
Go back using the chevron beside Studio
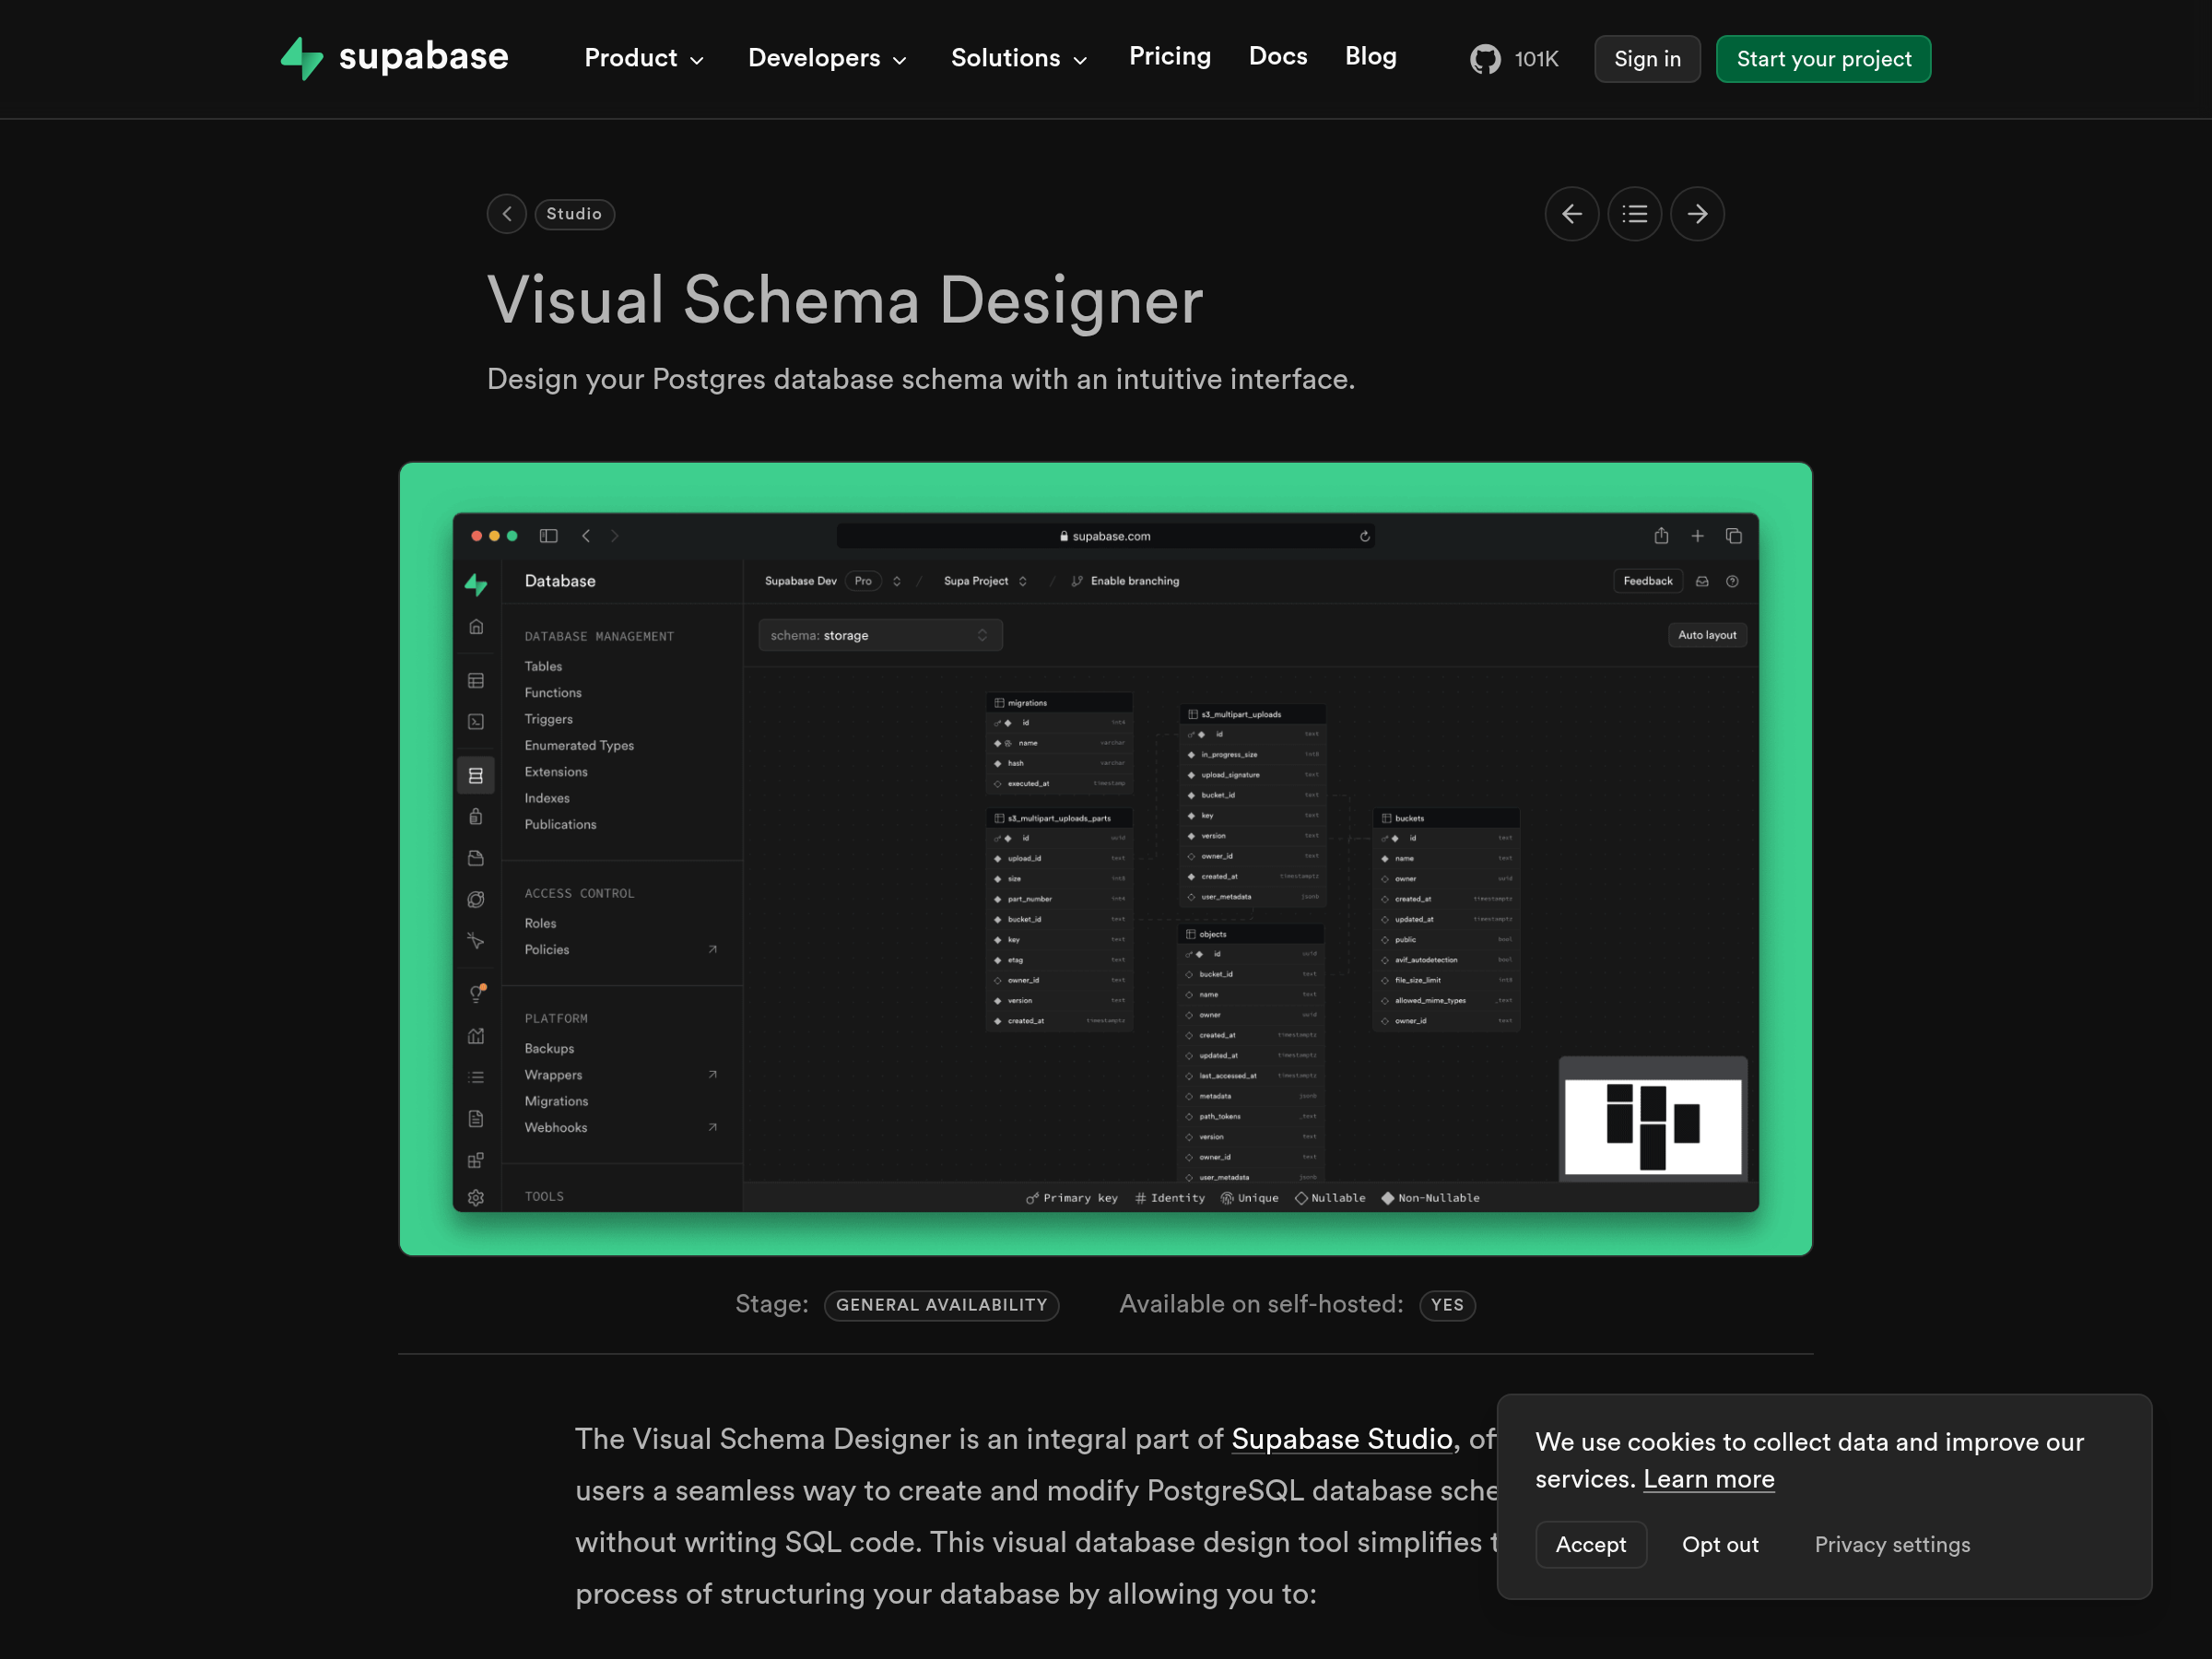[507, 214]
